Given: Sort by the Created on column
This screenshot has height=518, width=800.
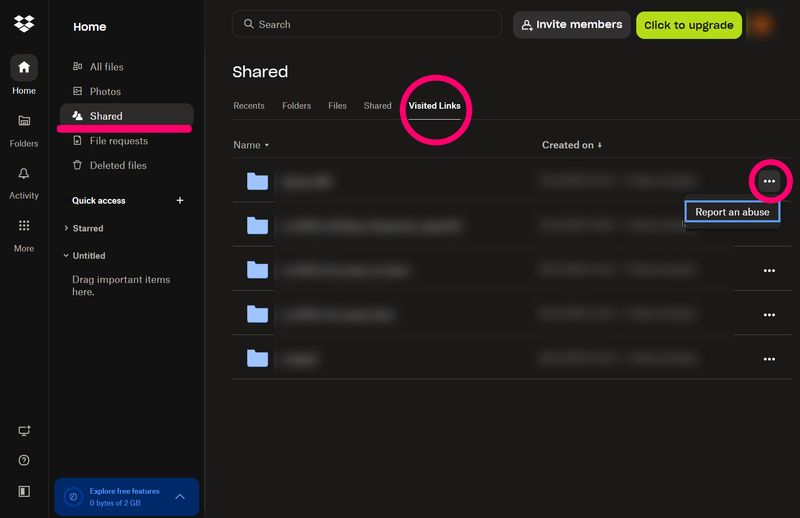Looking at the screenshot, I should coord(572,145).
